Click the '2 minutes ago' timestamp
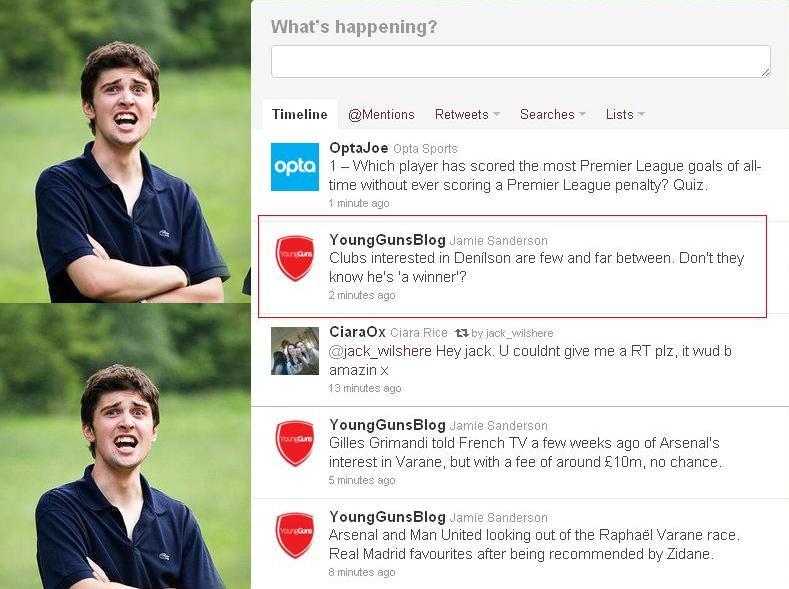Viewport: 789px width, 589px height. [362, 295]
